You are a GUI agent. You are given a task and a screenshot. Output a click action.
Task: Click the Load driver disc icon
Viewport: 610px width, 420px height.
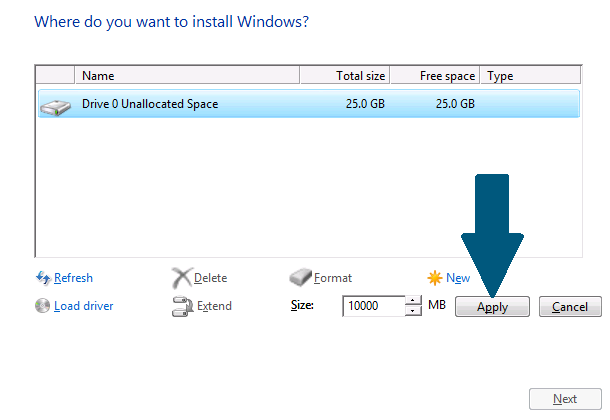[42, 306]
